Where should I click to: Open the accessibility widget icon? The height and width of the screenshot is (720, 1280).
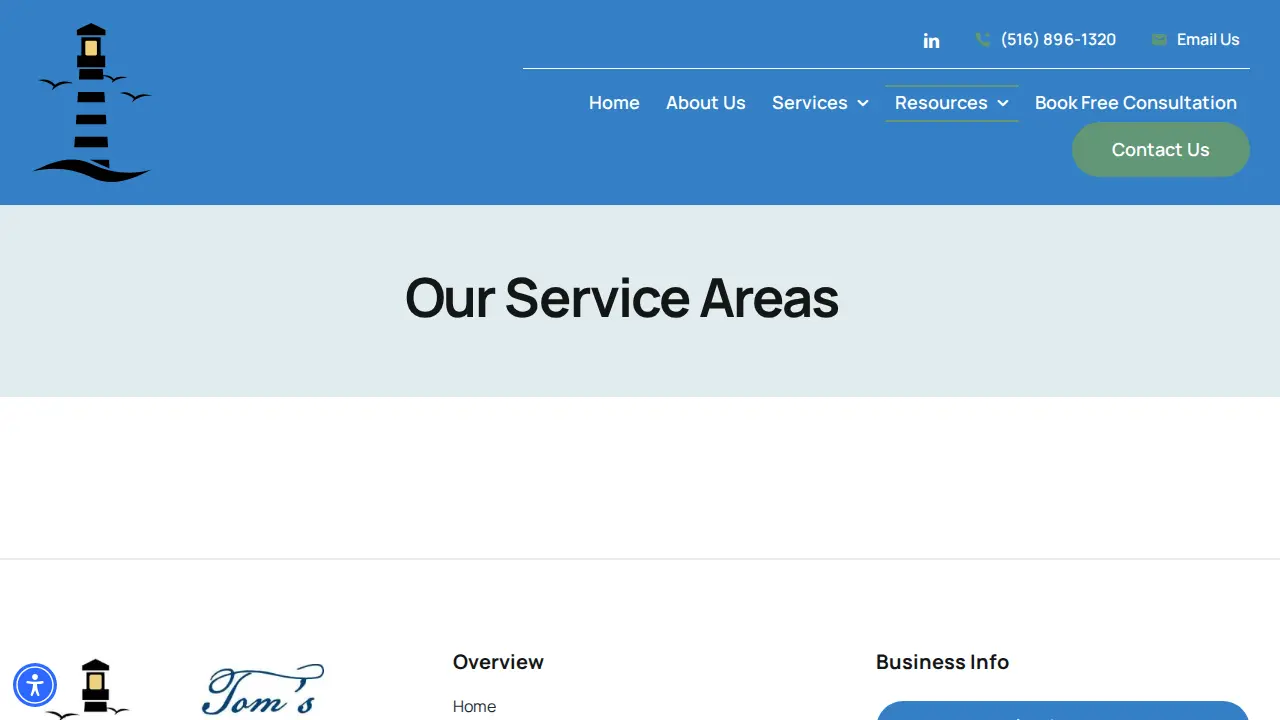point(35,686)
